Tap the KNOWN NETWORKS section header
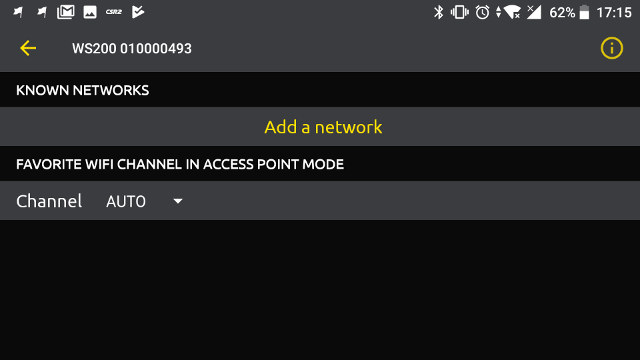The image size is (640, 360). [x=82, y=90]
